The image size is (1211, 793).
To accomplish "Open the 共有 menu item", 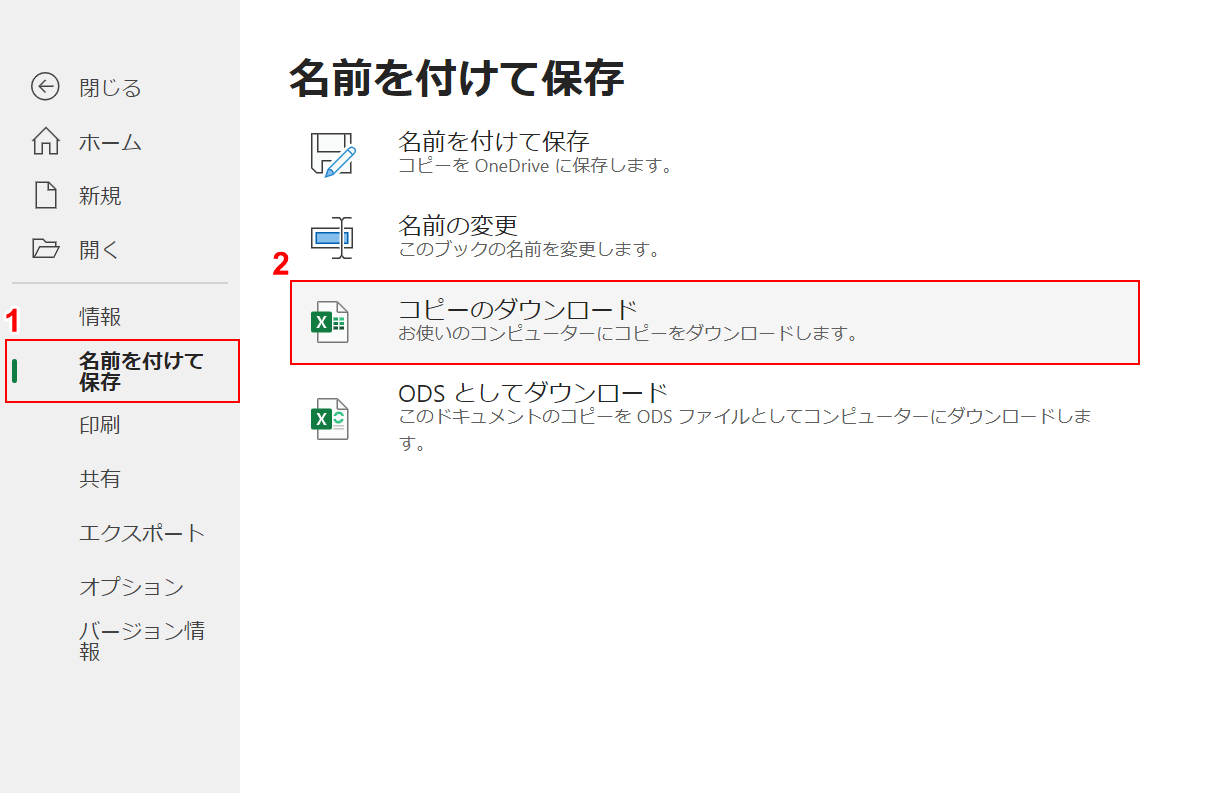I will (100, 479).
